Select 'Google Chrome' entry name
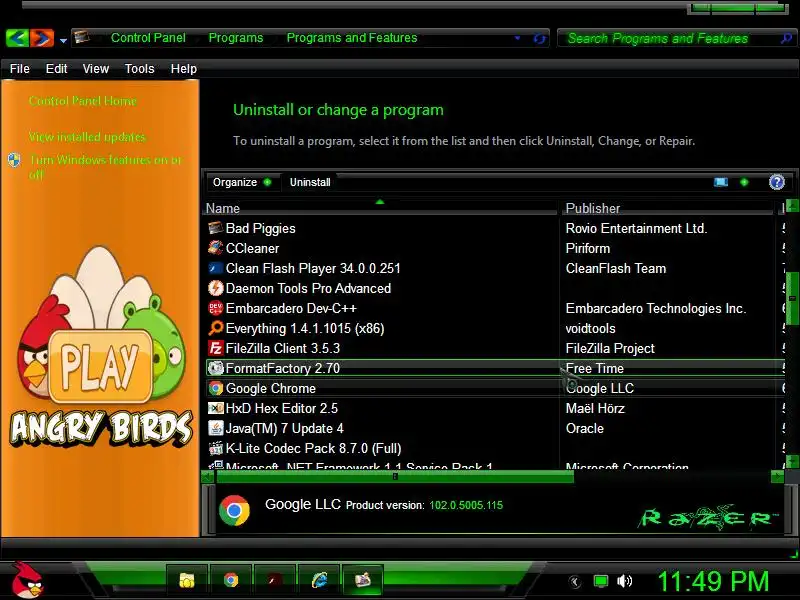 pyautogui.click(x=270, y=388)
